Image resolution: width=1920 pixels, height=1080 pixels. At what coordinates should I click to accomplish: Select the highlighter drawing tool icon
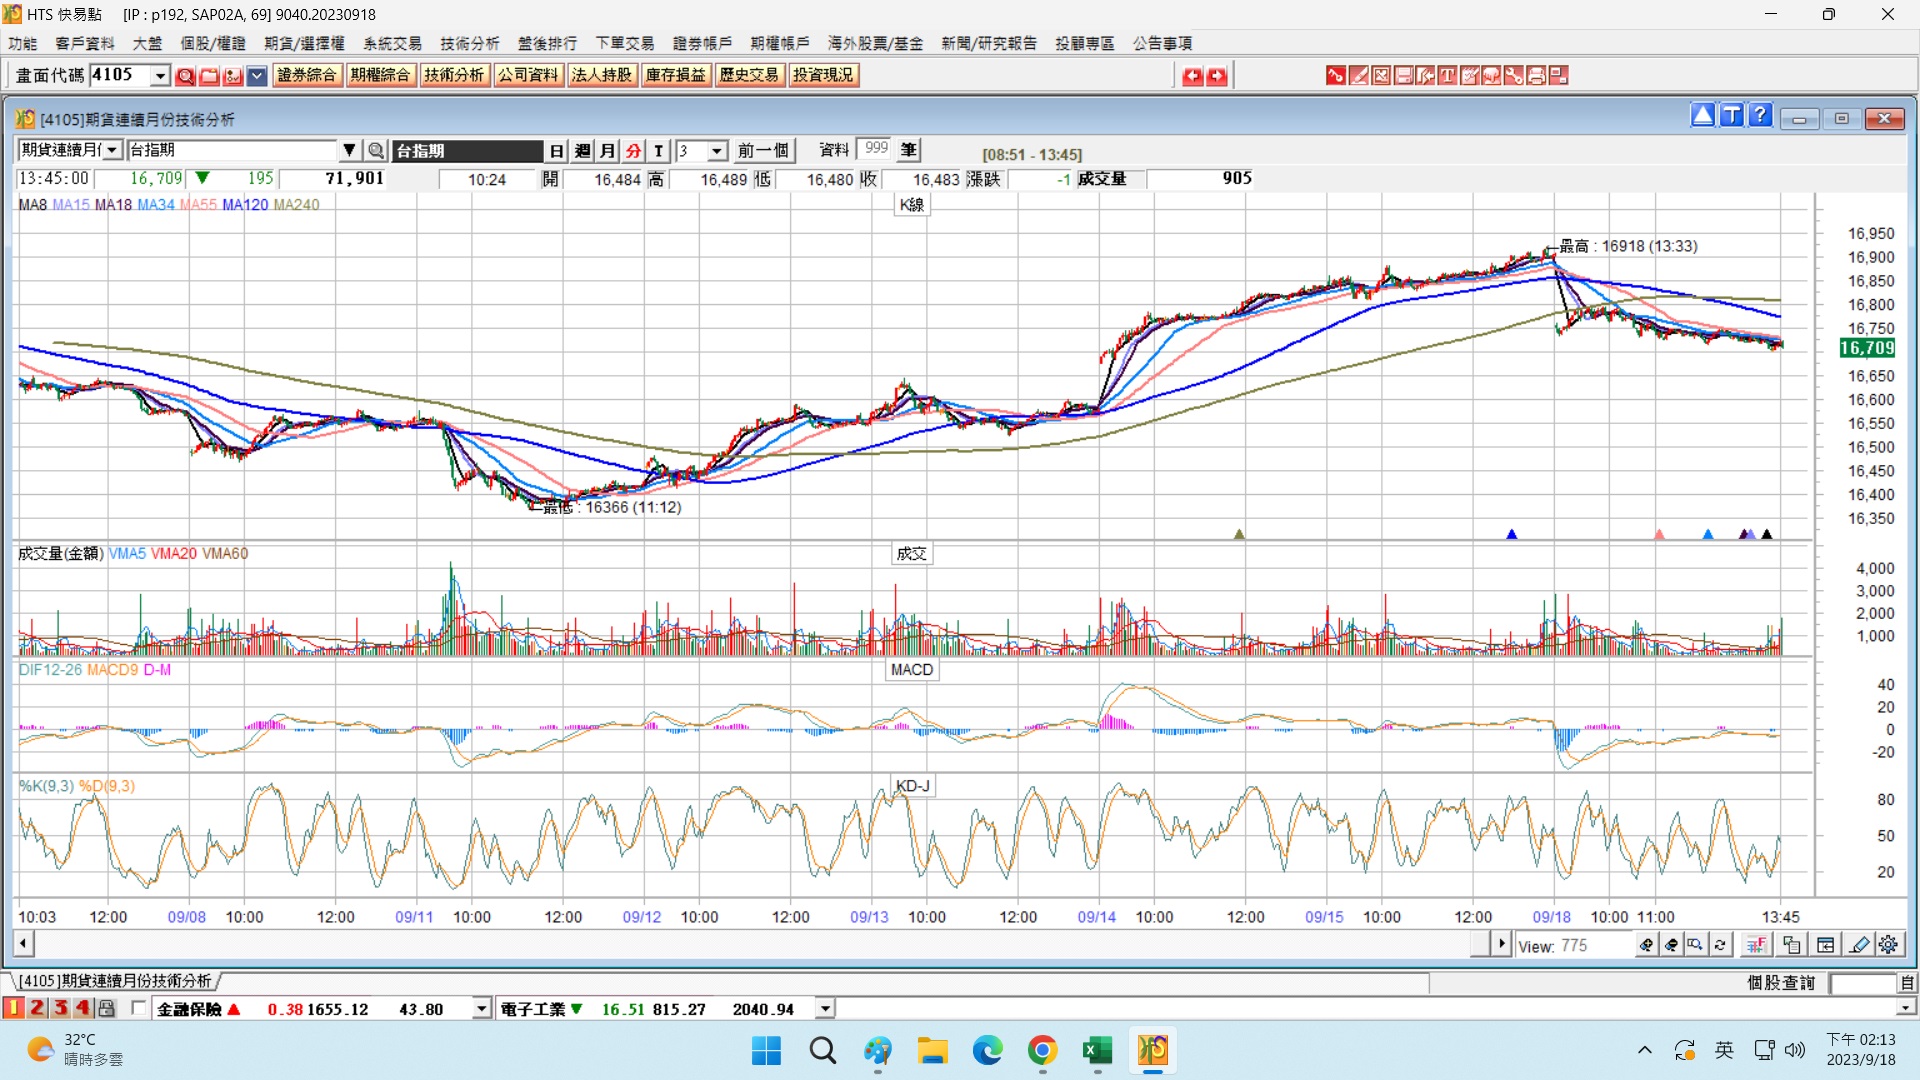[x=1859, y=945]
